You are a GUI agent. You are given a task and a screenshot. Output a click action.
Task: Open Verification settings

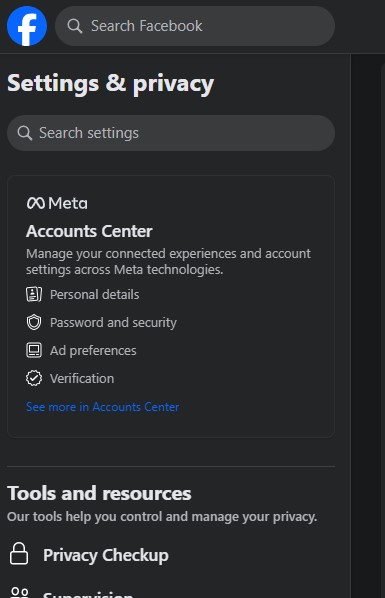pyautogui.click(x=82, y=378)
